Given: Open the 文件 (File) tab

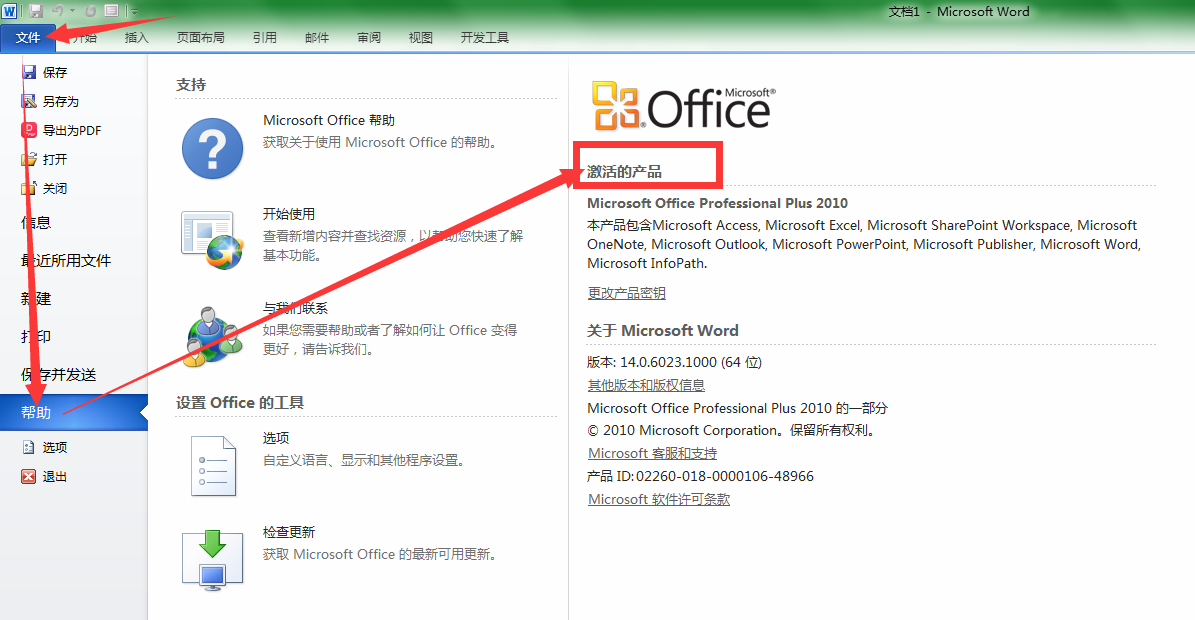Looking at the screenshot, I should (27, 37).
